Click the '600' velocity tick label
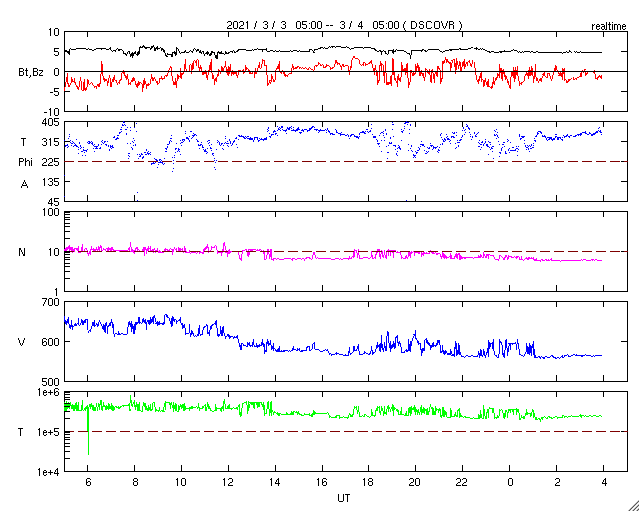 click(x=52, y=342)
